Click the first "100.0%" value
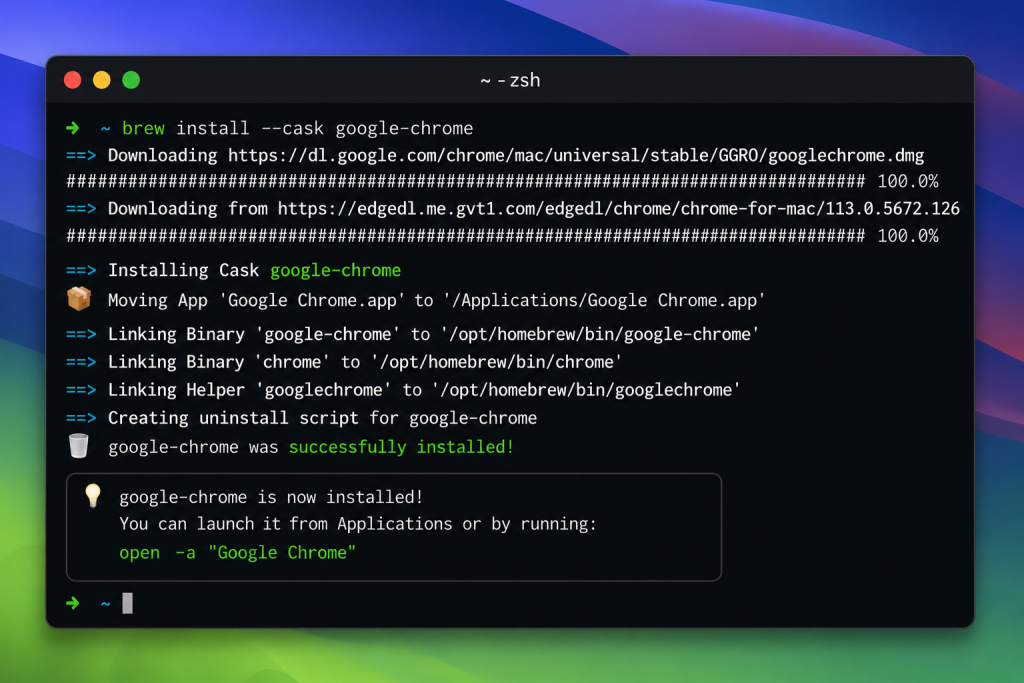 908,182
